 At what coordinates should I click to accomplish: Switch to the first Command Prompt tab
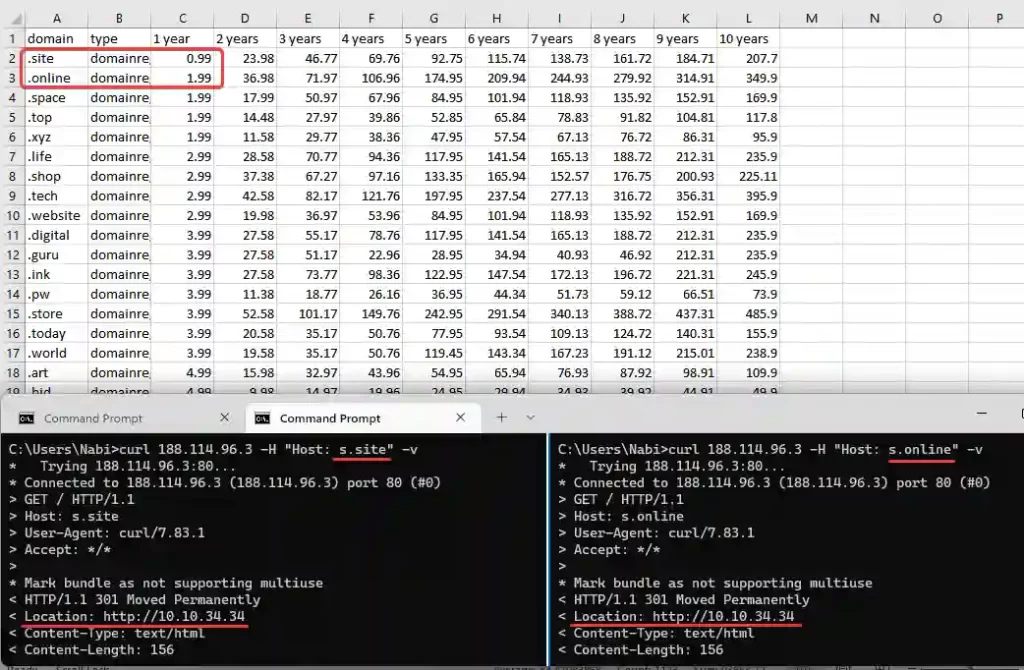point(122,419)
